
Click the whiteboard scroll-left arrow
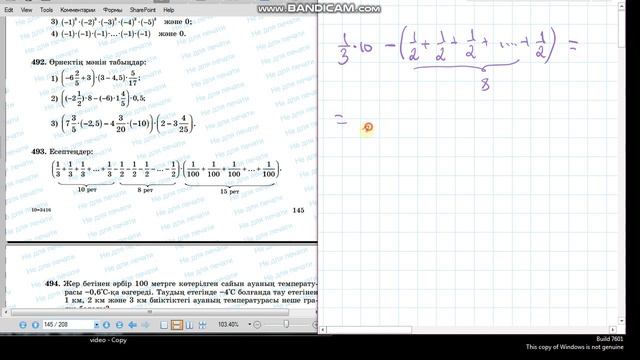click(x=322, y=329)
